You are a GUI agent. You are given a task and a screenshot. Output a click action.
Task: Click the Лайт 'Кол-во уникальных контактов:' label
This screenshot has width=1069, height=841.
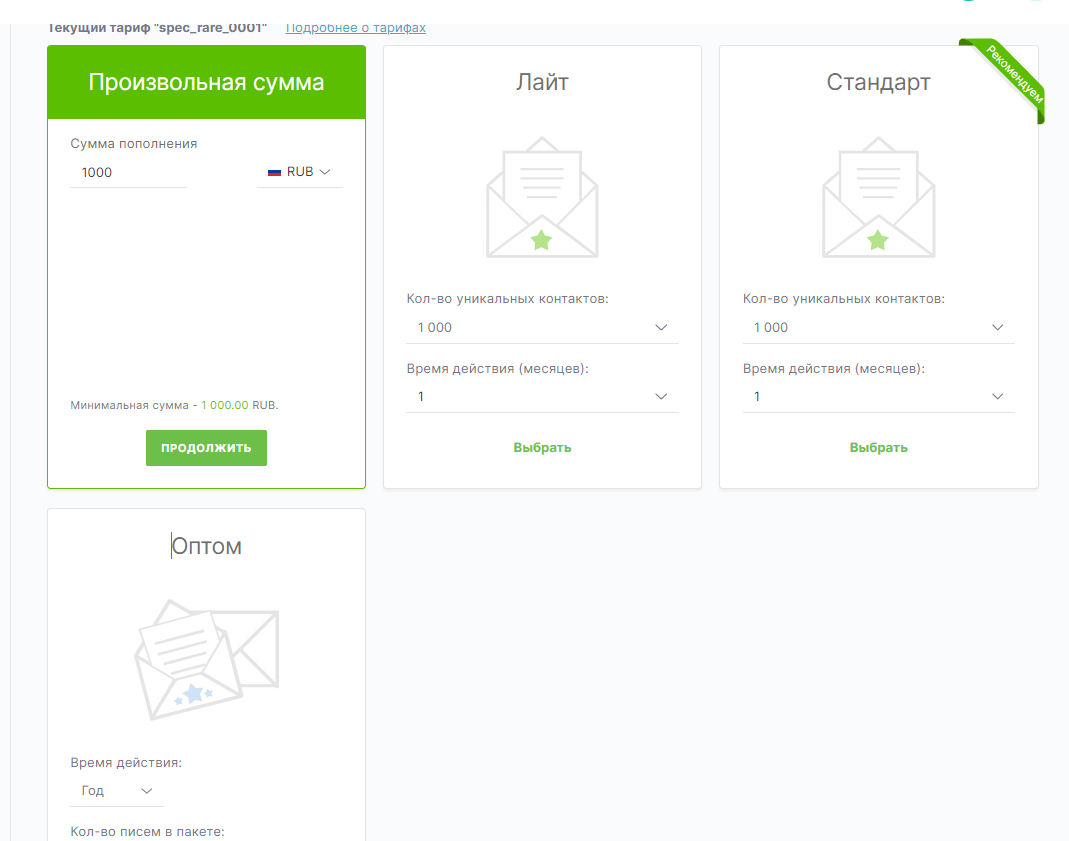(x=507, y=299)
